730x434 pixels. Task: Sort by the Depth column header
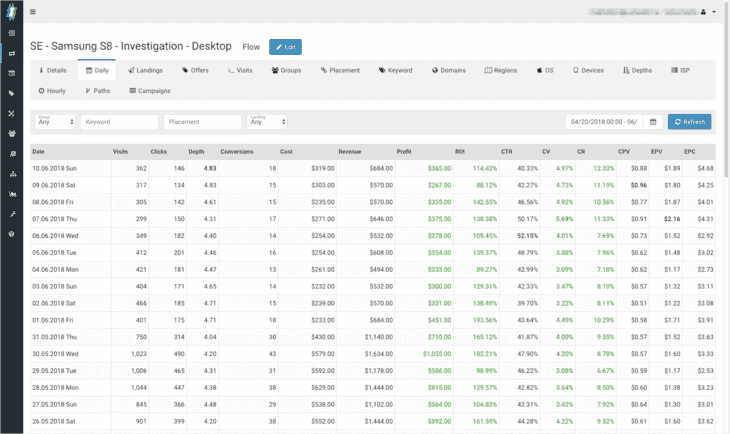[x=196, y=152]
